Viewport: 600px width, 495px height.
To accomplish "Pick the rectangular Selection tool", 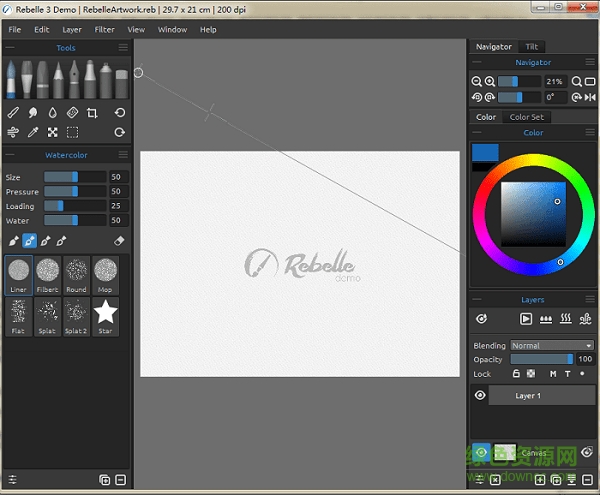I will pyautogui.click(x=72, y=132).
